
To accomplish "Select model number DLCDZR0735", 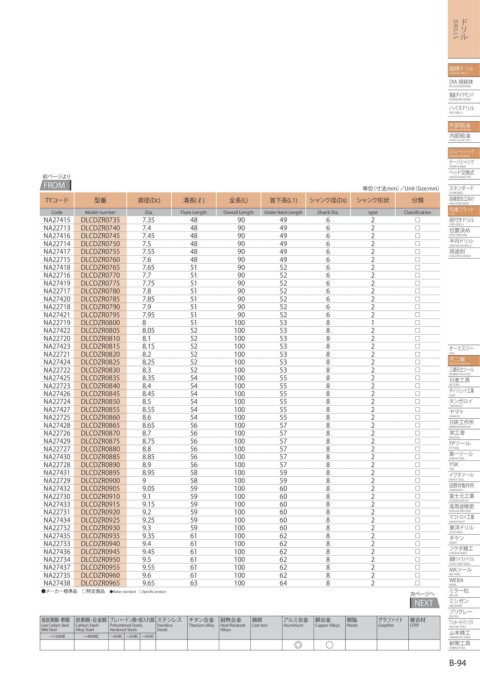I will [101, 220].
